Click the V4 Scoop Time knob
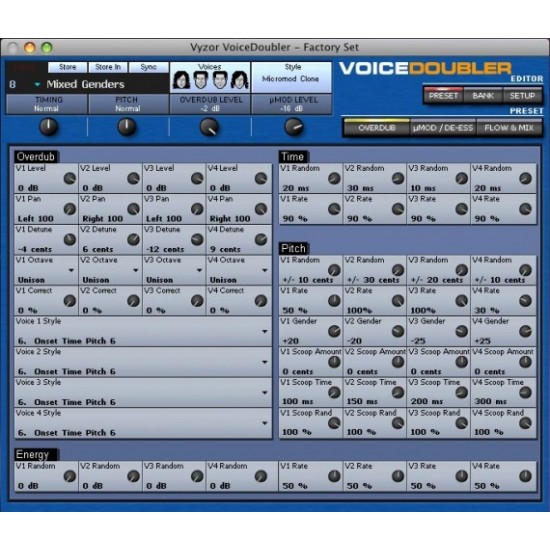The height and width of the screenshot is (550, 550). pos(525,393)
